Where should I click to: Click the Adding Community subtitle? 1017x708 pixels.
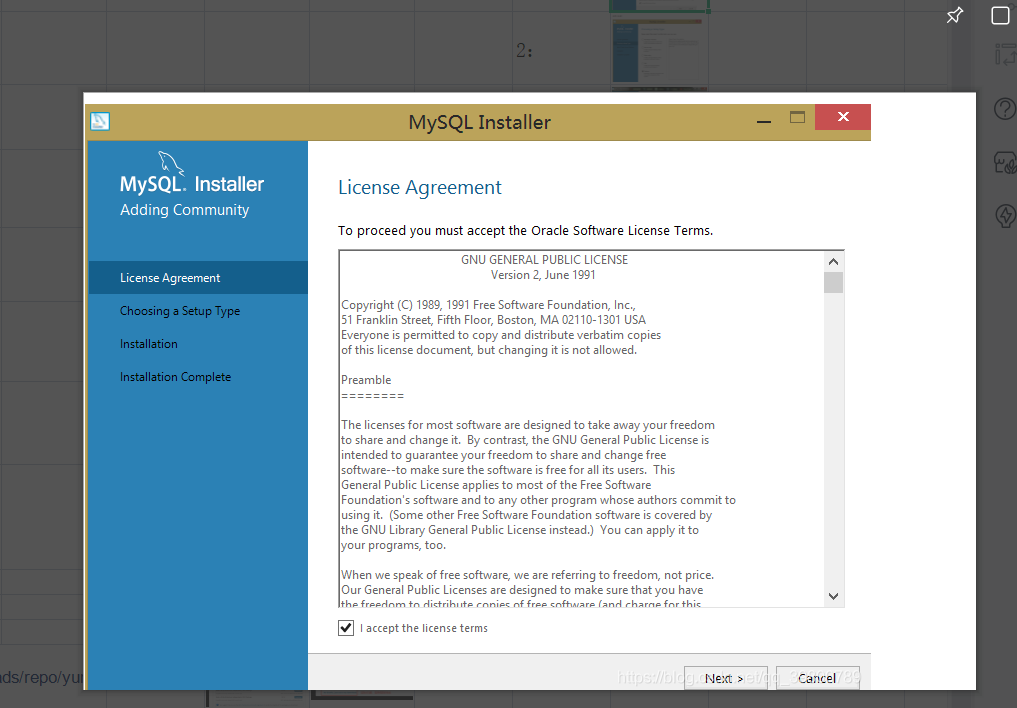[x=184, y=209]
